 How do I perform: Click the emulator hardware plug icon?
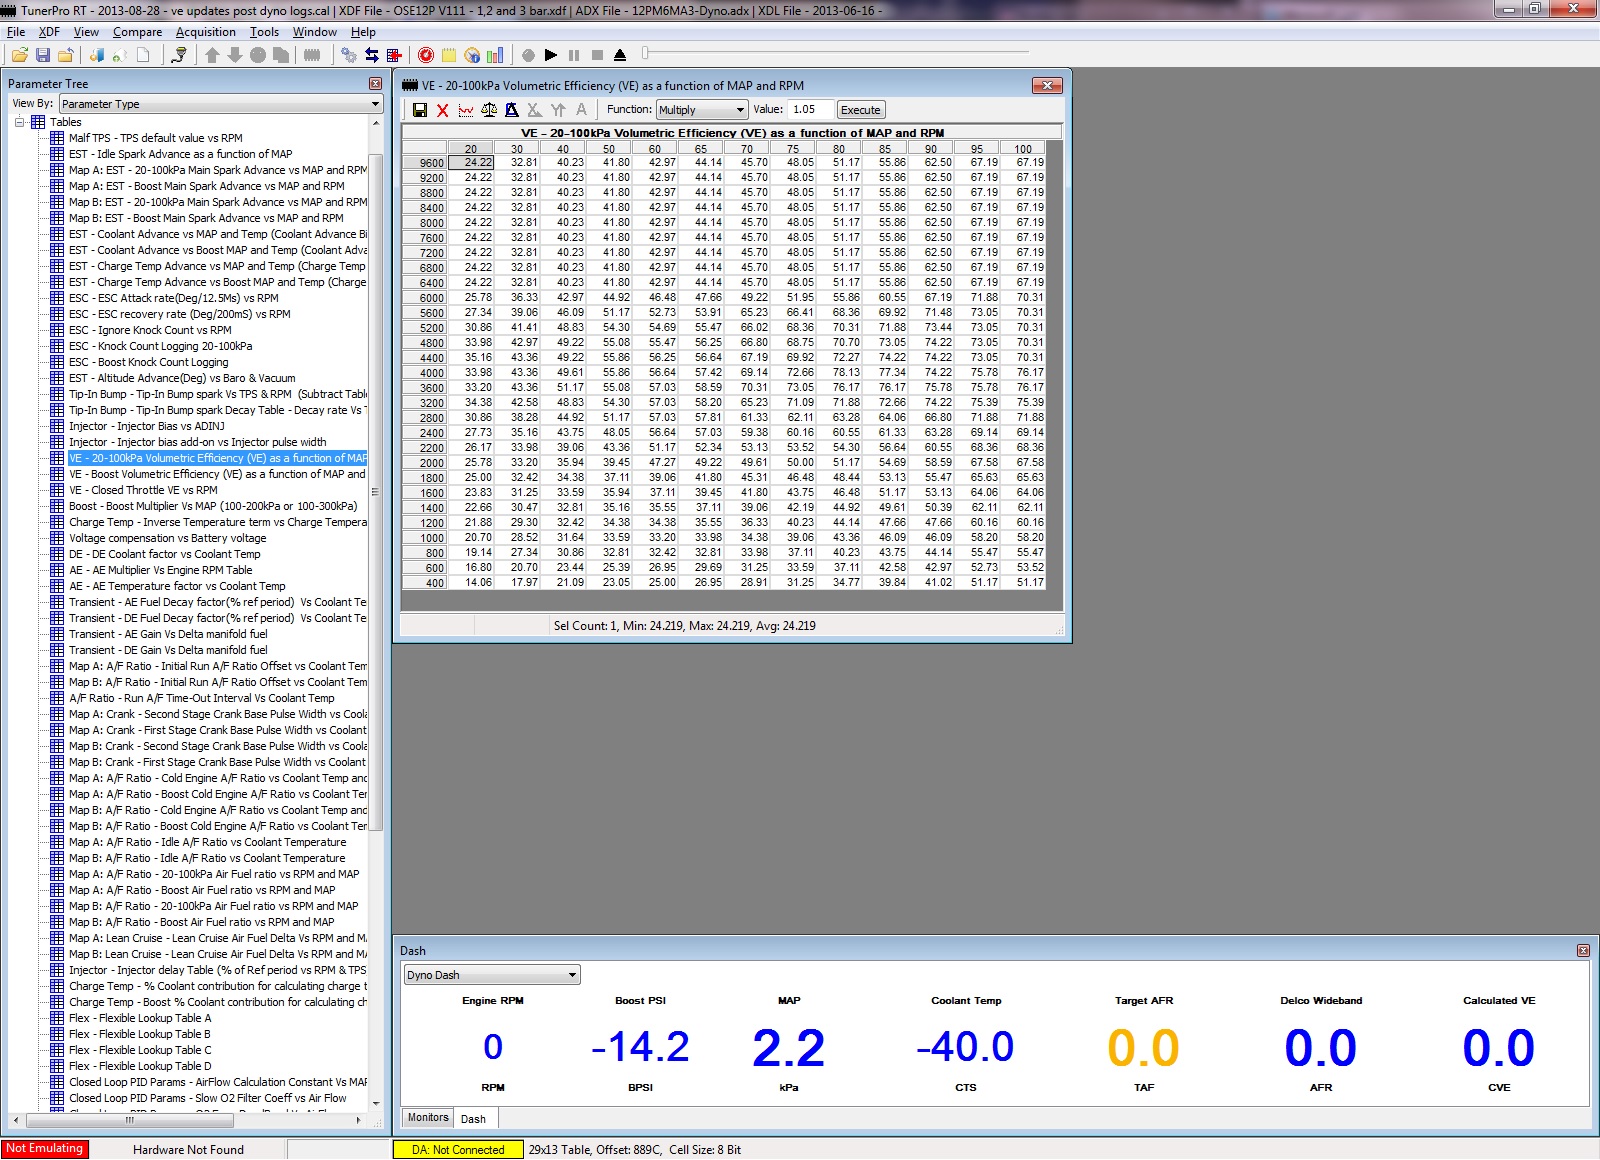179,55
